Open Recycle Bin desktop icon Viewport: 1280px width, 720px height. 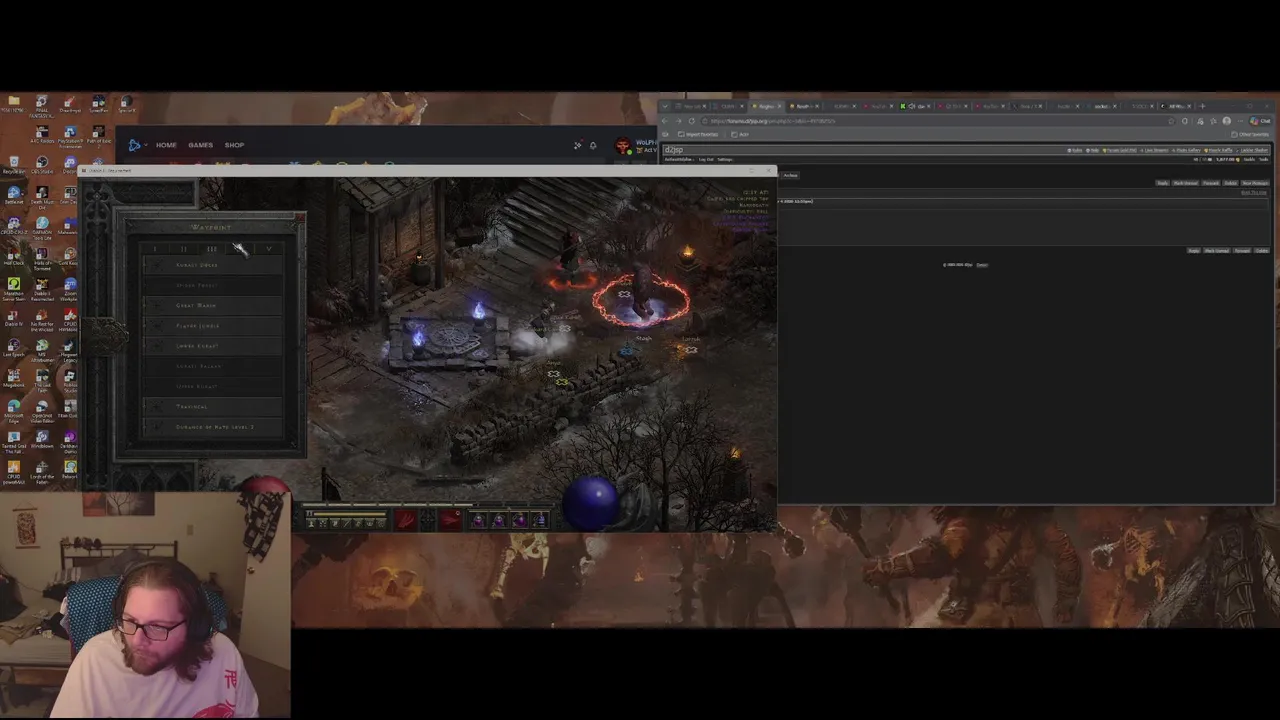point(14,164)
